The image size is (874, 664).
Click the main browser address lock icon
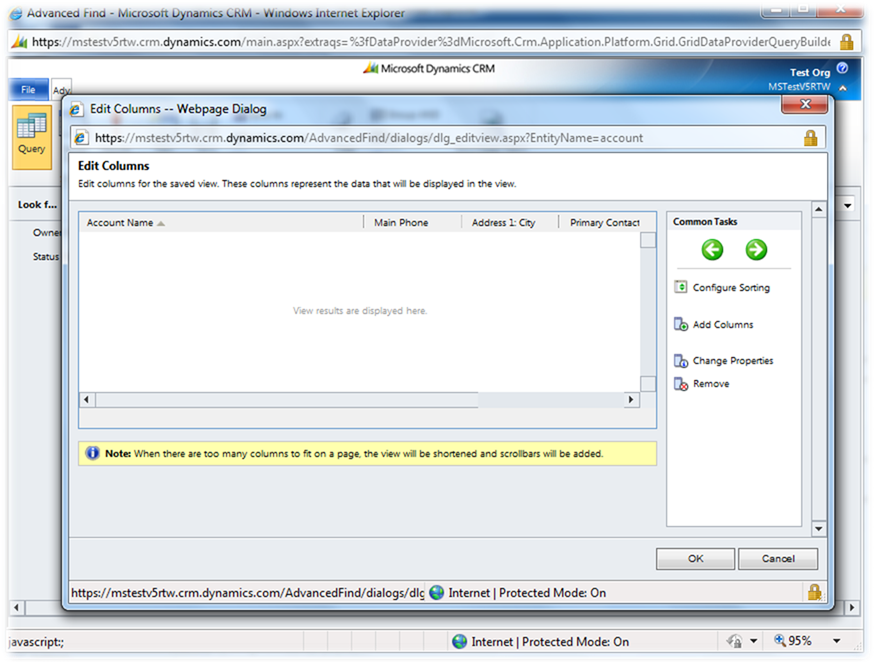tap(846, 42)
